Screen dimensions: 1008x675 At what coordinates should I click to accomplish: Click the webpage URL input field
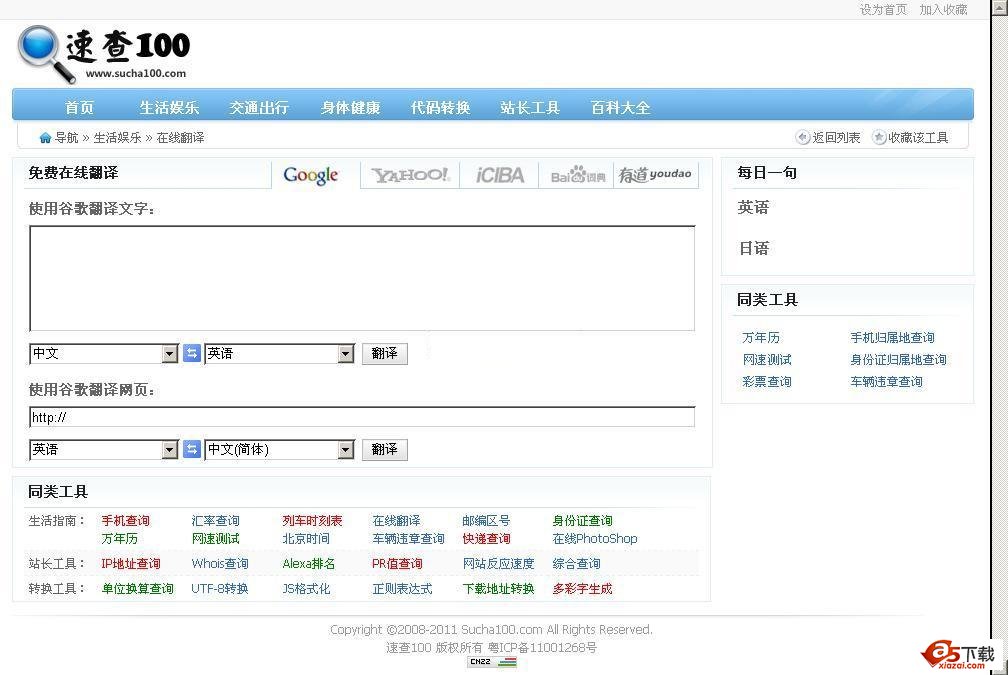[x=362, y=417]
